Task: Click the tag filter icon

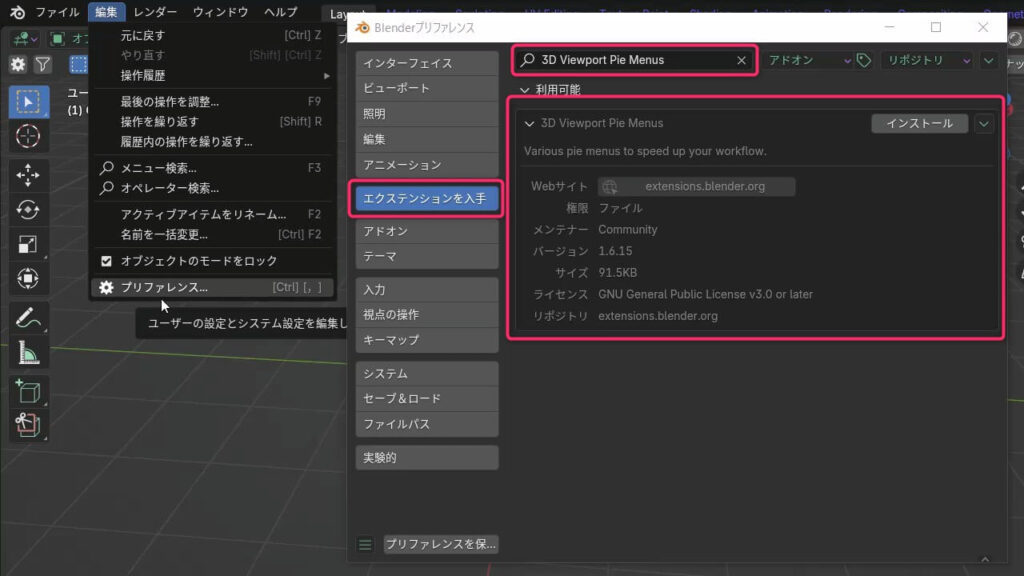Action: coord(863,60)
